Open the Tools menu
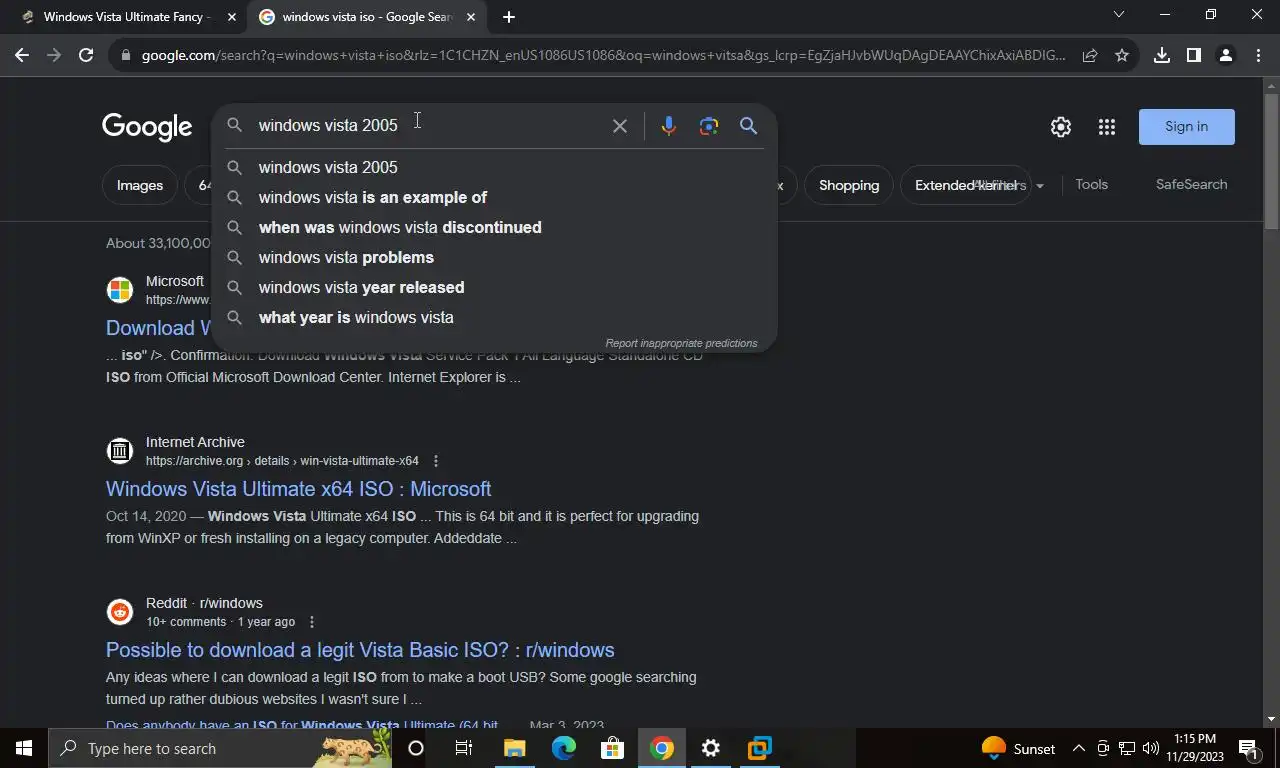 [x=1091, y=184]
